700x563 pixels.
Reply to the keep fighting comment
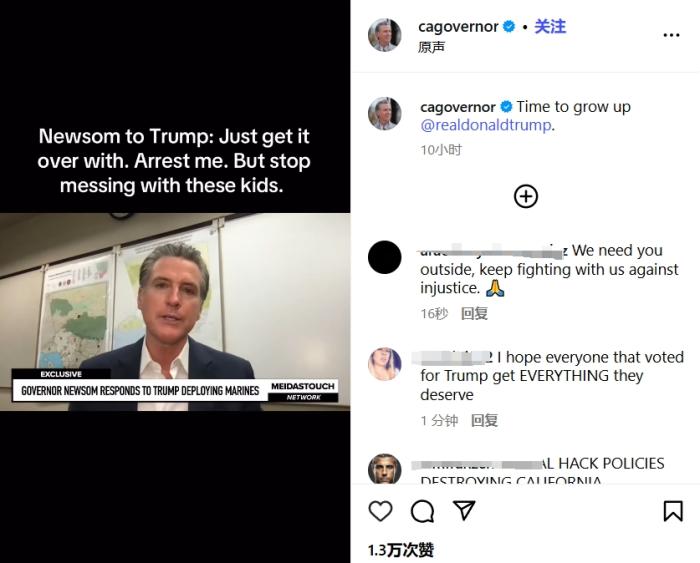tap(474, 313)
